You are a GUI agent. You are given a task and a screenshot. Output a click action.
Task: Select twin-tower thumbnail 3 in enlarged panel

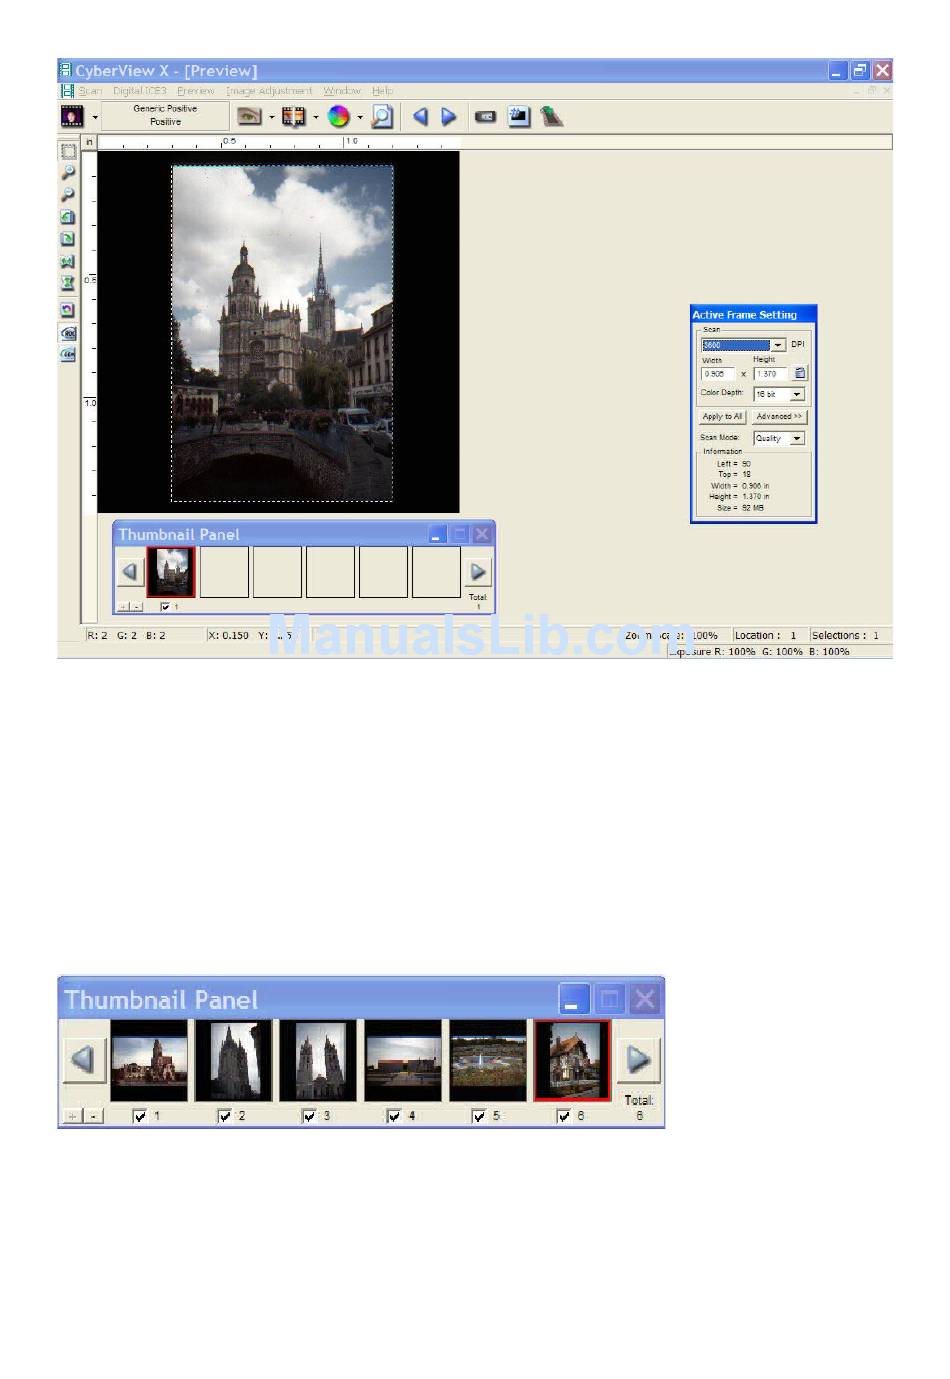tap(318, 1061)
